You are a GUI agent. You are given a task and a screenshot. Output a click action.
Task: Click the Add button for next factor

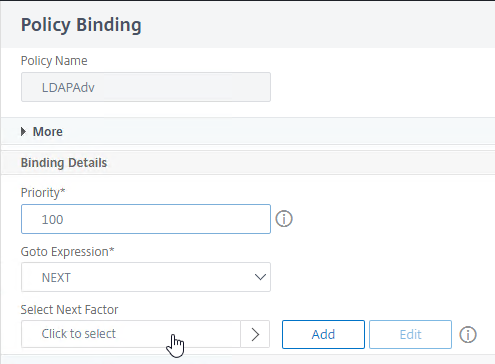323,334
